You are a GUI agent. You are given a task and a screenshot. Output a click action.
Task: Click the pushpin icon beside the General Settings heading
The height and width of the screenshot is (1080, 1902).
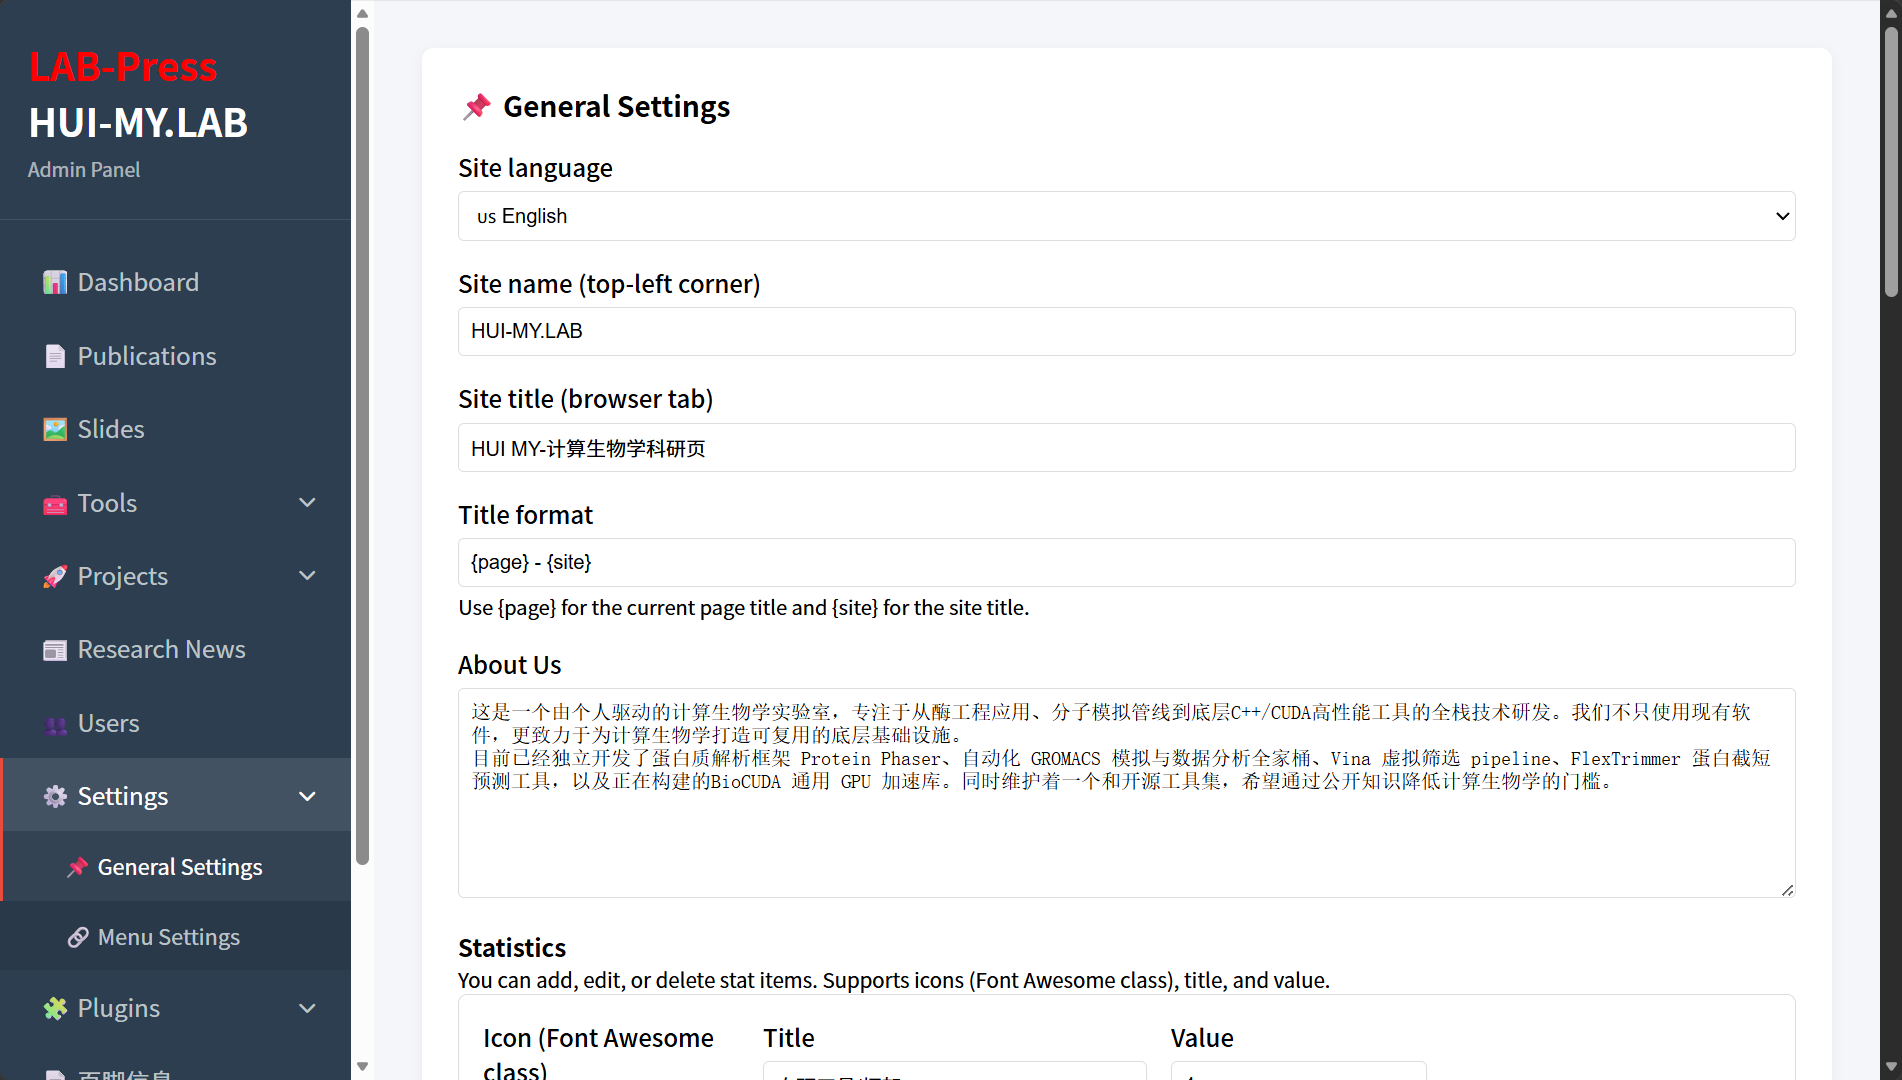477,107
